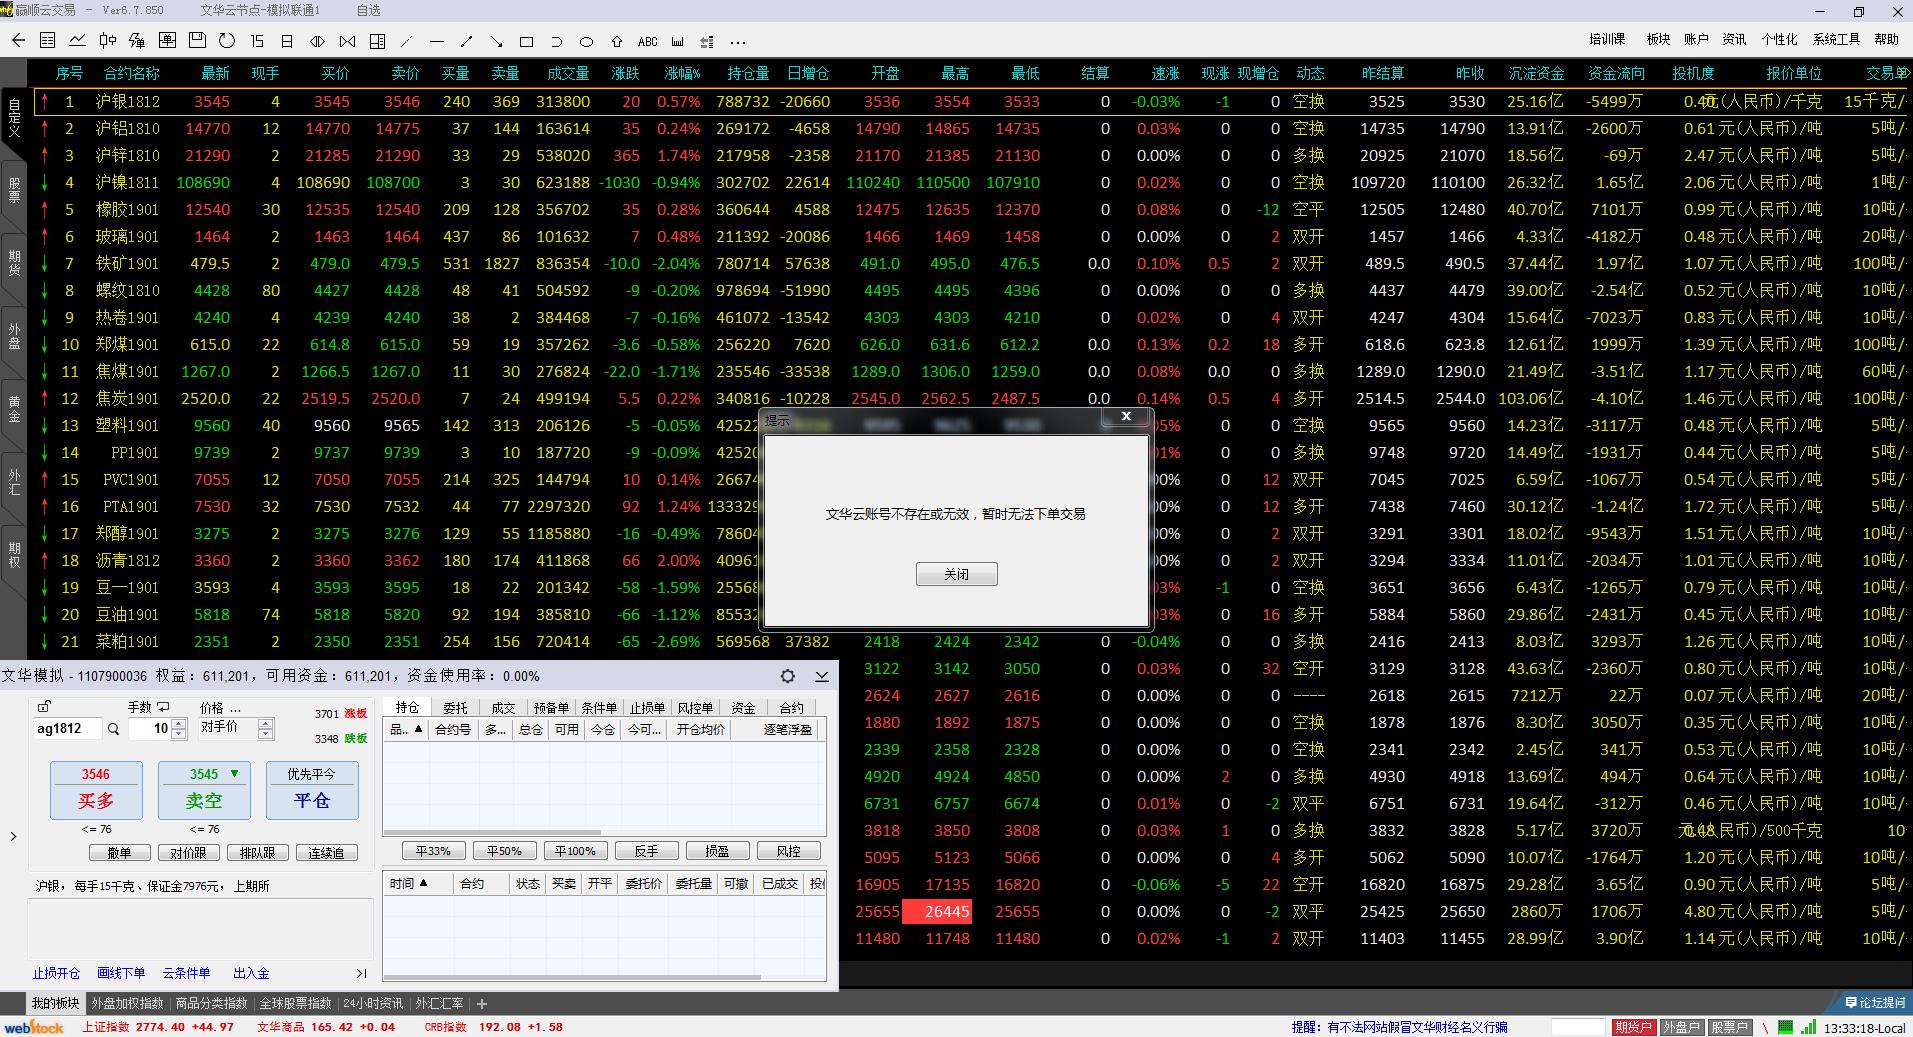
Task: Select the ellipse drawing tool
Action: pyautogui.click(x=587, y=42)
